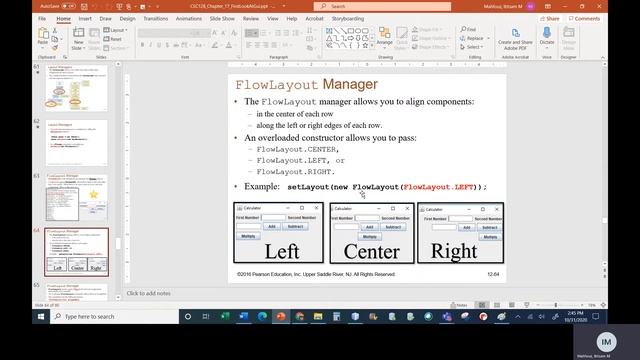This screenshot has width=640, height=360.
Task: Click the Format Painter brush icon
Action: [x=55, y=47]
